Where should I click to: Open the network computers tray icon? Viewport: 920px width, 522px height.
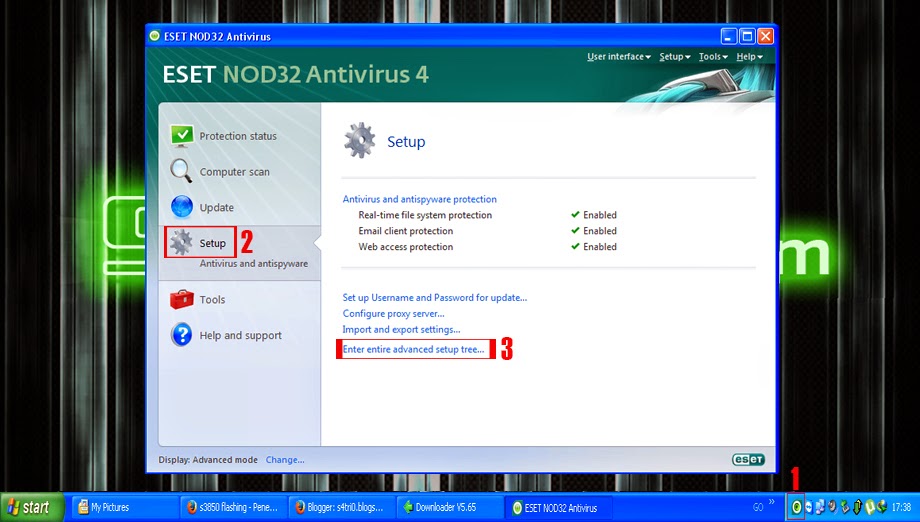click(820, 507)
